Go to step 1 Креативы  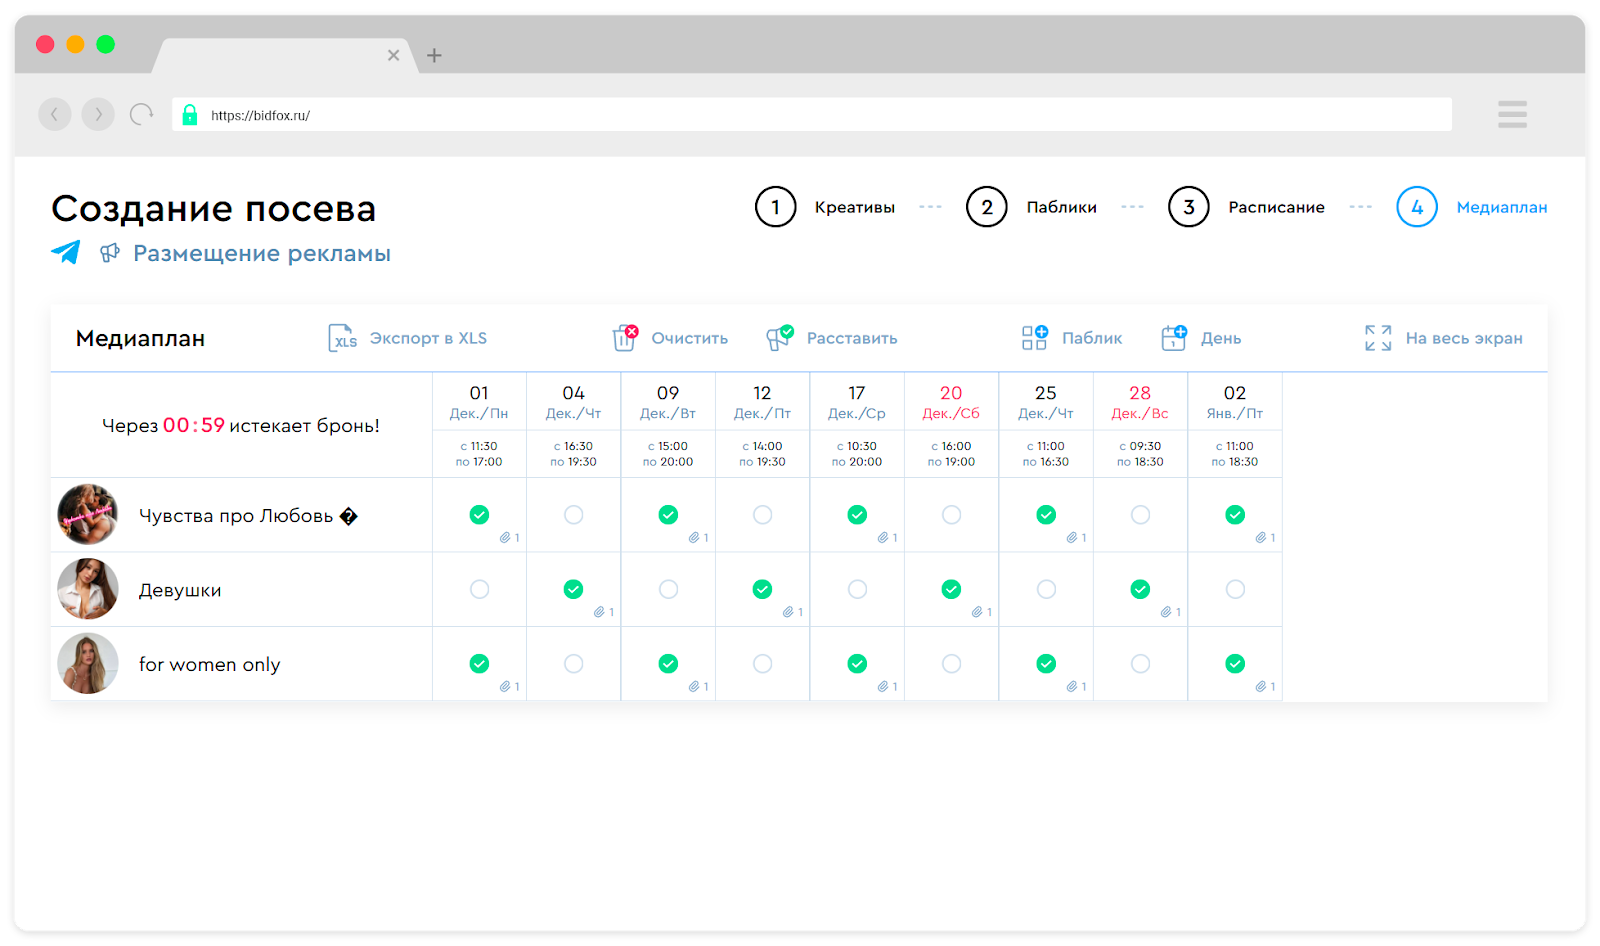[776, 207]
